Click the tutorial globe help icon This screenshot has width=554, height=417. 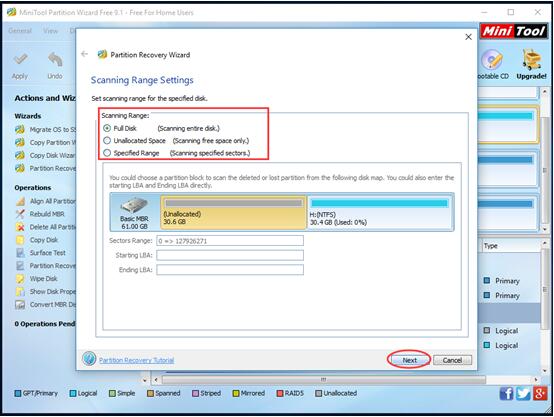89,358
